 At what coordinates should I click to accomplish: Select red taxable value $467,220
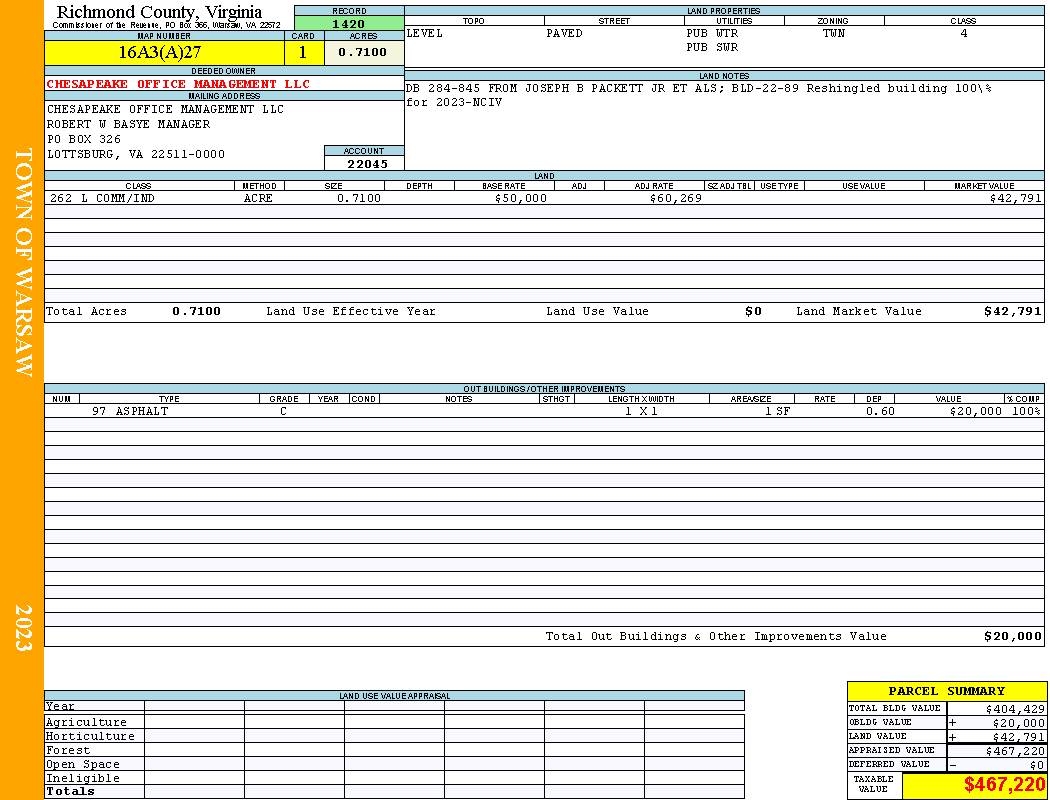[1004, 785]
